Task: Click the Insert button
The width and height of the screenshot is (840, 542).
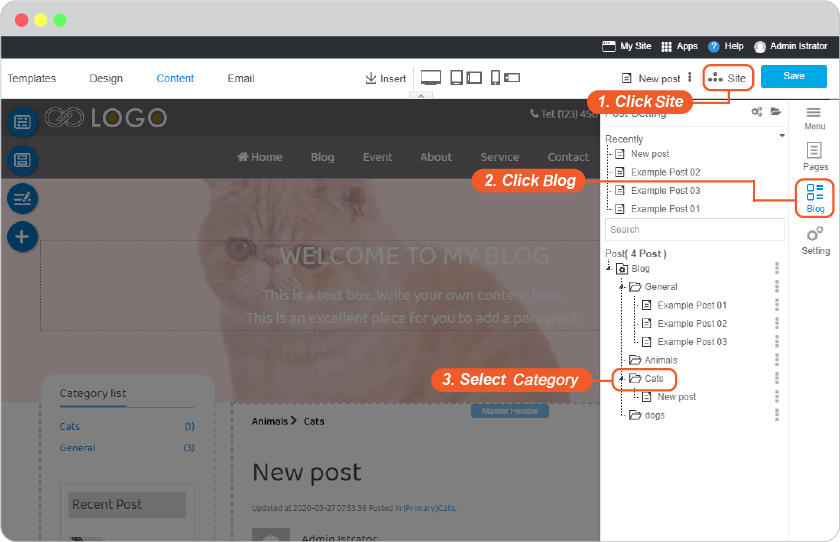Action: click(386, 78)
